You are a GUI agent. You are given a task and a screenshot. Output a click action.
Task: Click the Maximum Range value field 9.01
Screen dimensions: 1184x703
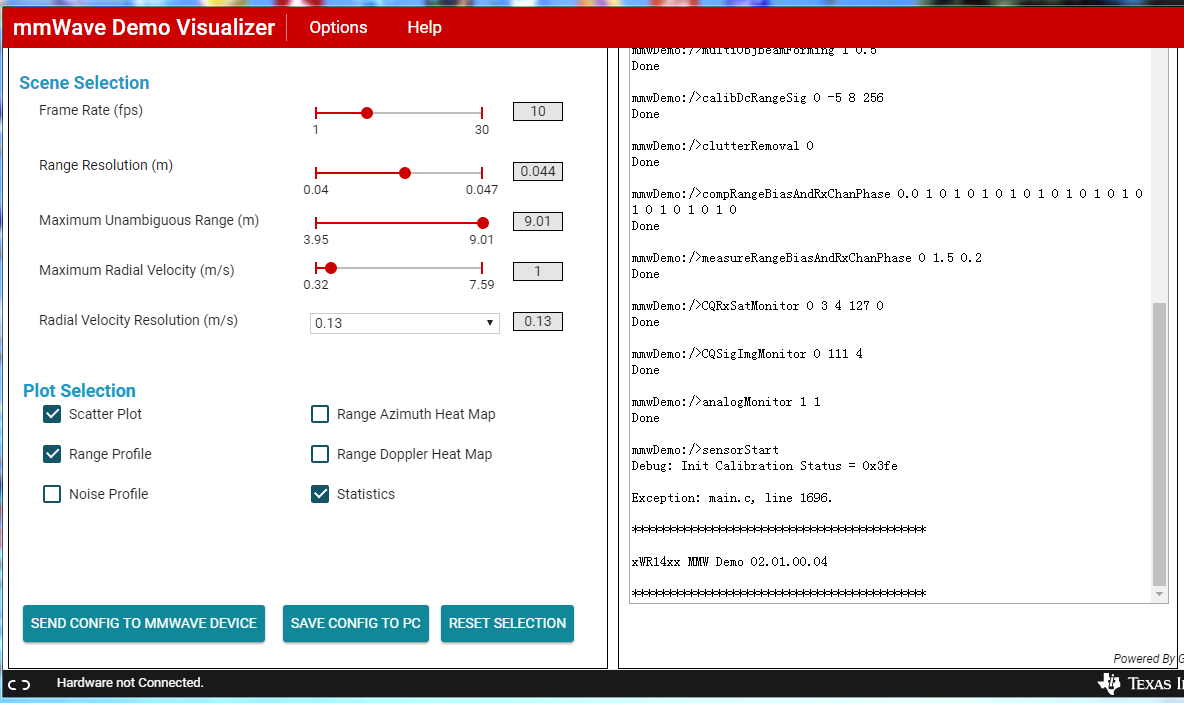[538, 221]
